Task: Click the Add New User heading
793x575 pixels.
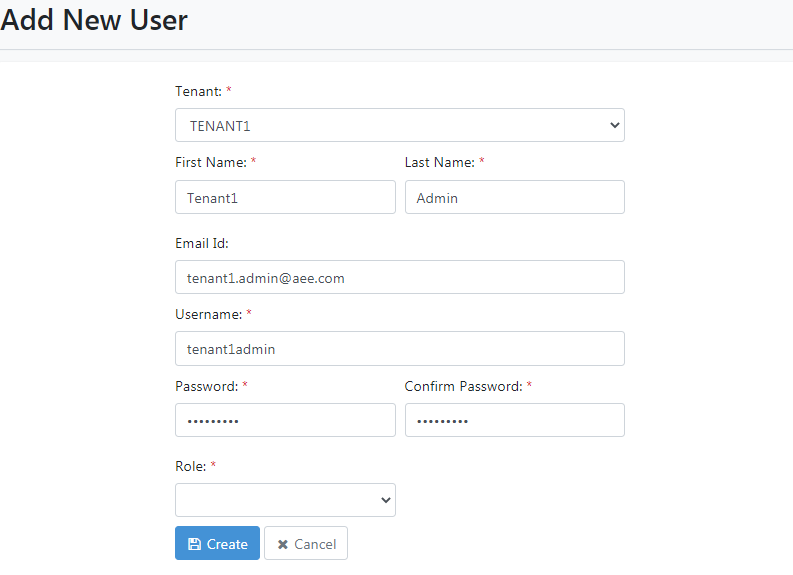Action: coord(94,20)
